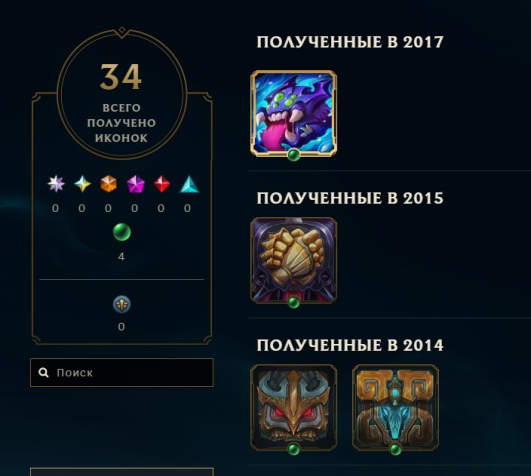Screen dimensions: 531x476
Task: Filter by the cyan triangle rarity gem
Action: [189, 184]
